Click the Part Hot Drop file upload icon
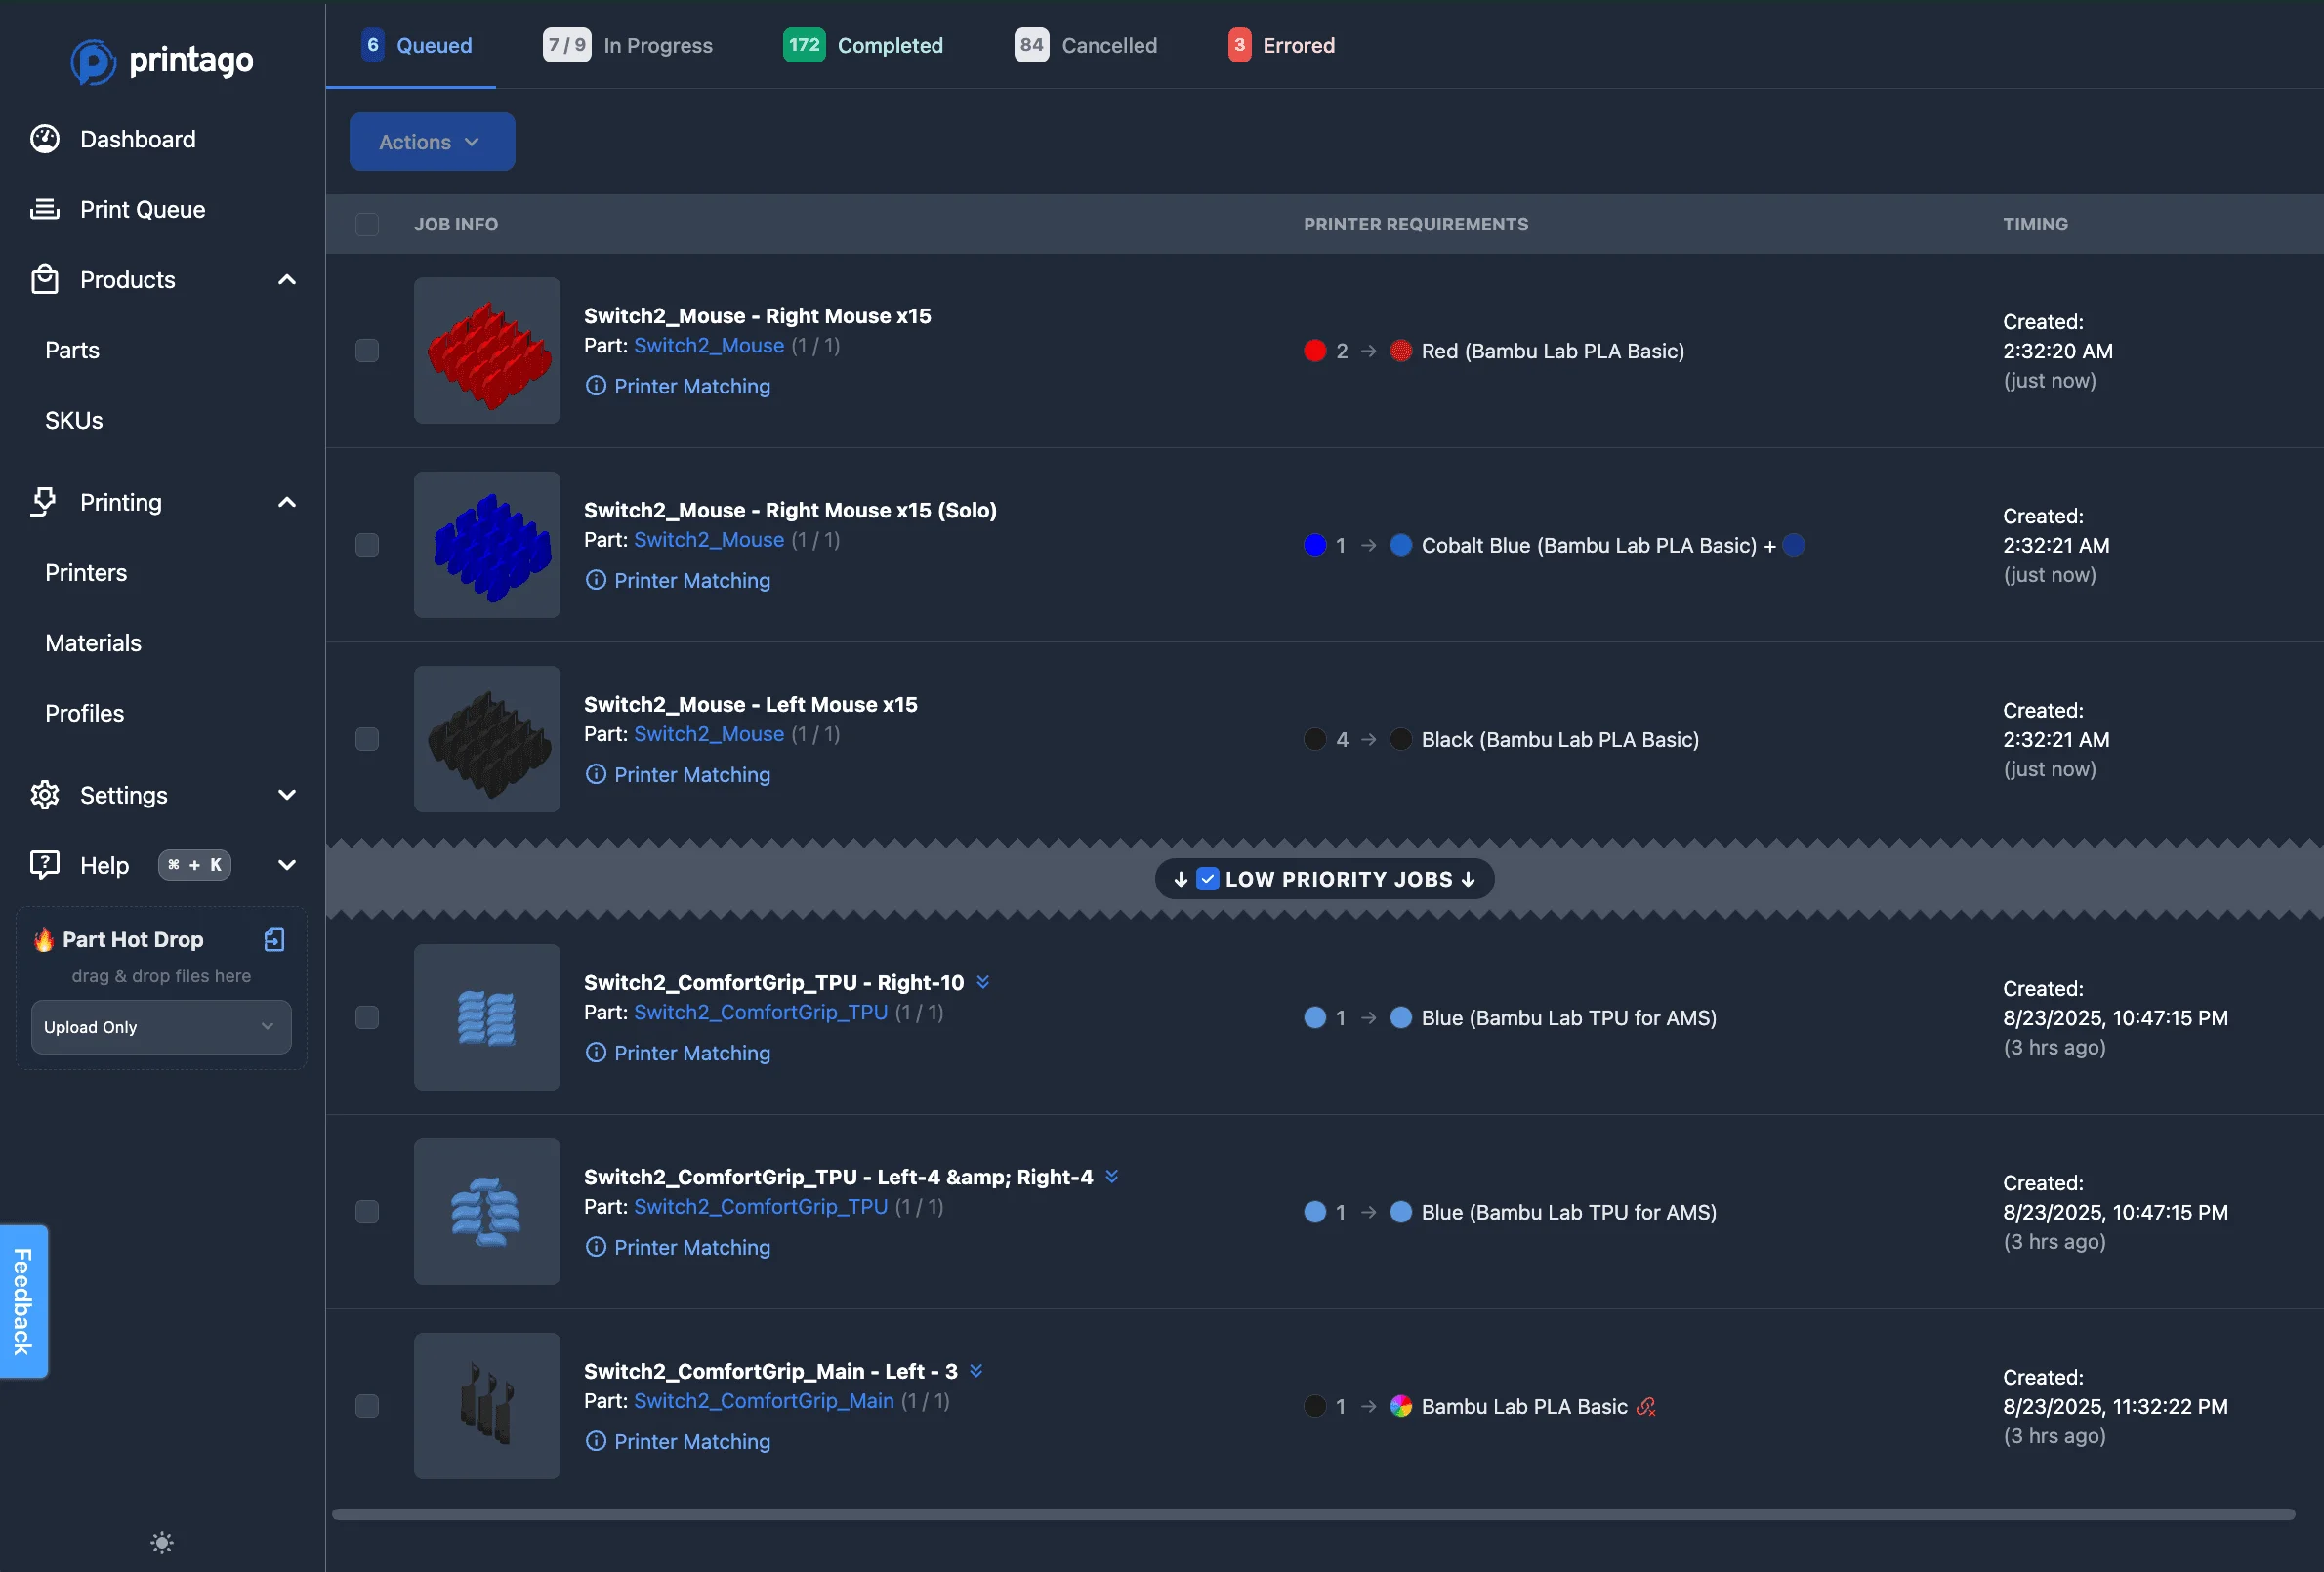Viewport: 2324px width, 1572px height. (x=274, y=939)
